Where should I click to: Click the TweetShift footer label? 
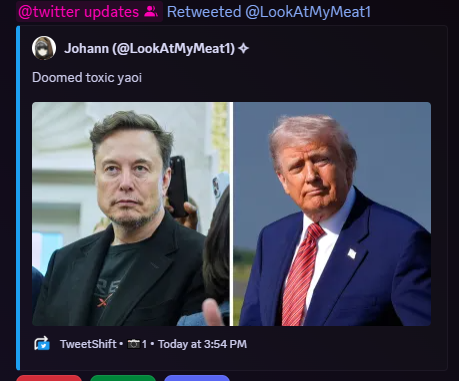(88, 344)
